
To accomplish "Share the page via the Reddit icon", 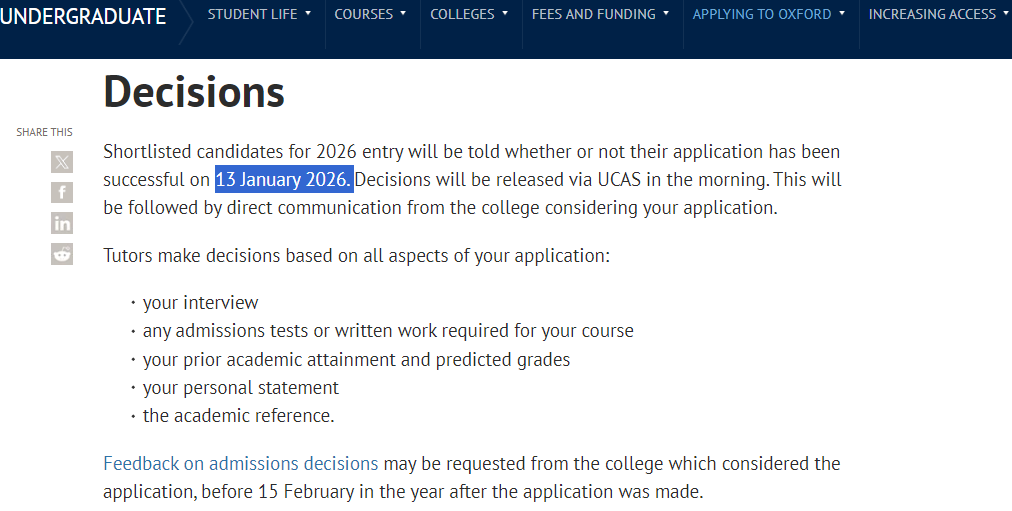I will pyautogui.click(x=62, y=254).
